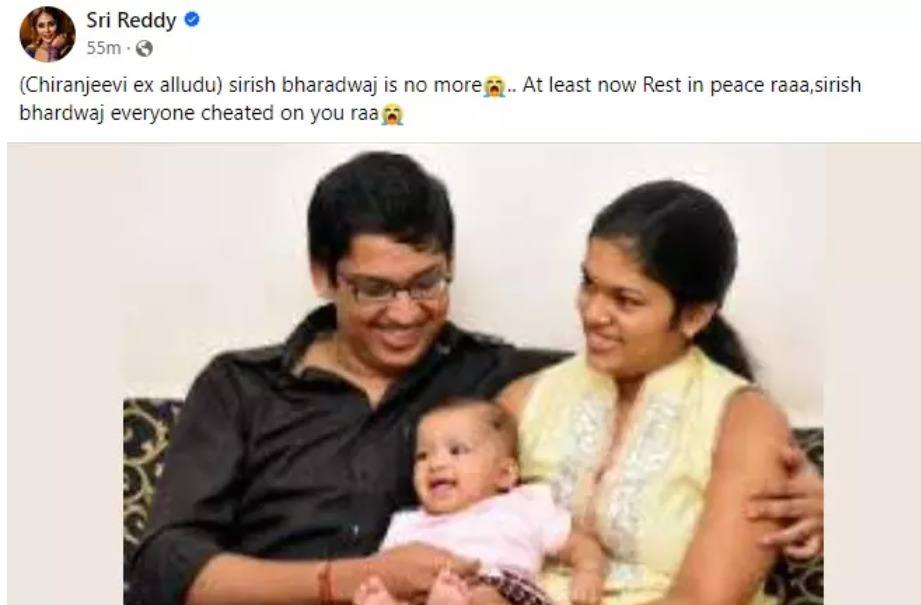Viewport: 921px width, 605px height.
Task: Click the woman's ponytail in photo
Action: pos(725,344)
